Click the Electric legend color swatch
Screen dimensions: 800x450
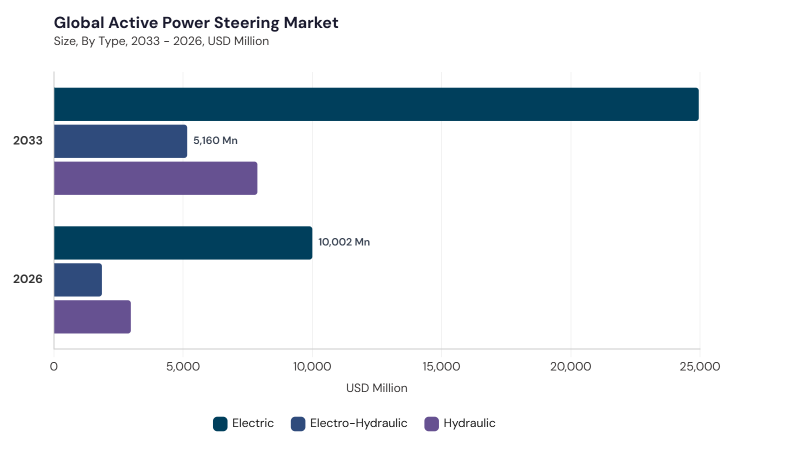click(x=220, y=423)
